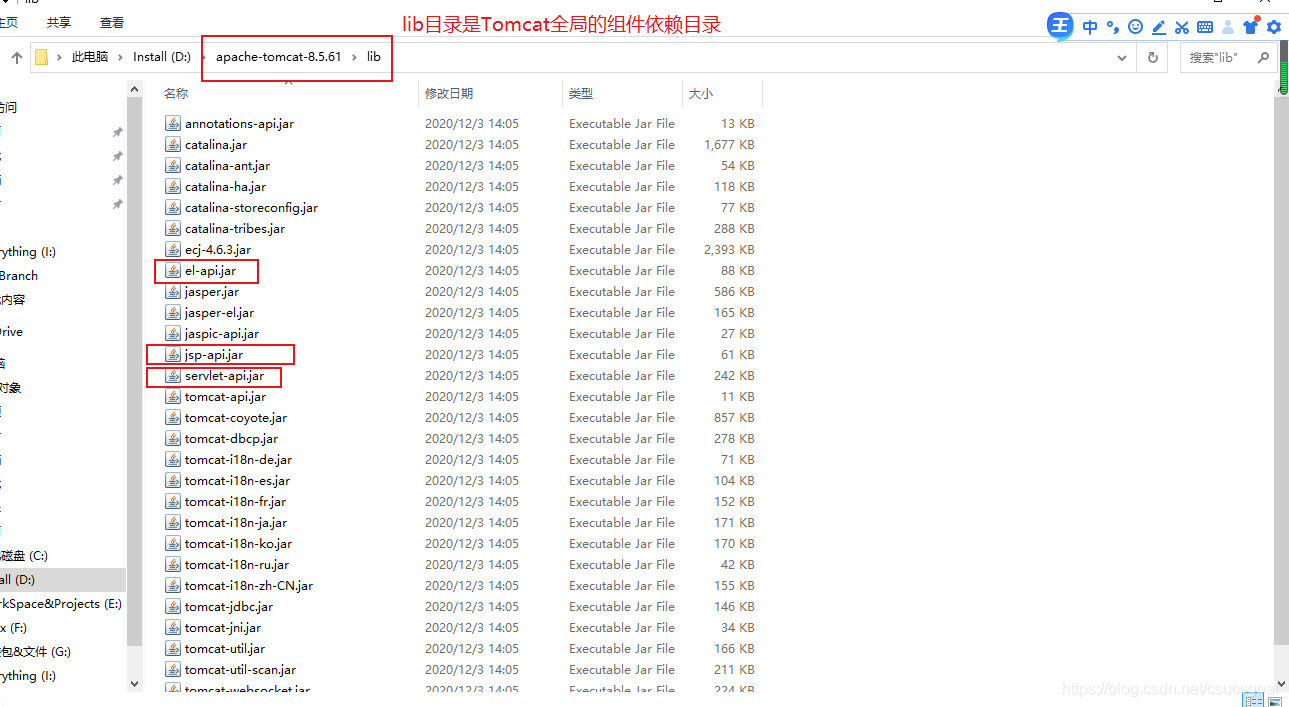Viewport: 1289px width, 707px height.
Task: Navigate to apache-tomcat-8.5.61 in the breadcrumb
Action: click(x=279, y=58)
